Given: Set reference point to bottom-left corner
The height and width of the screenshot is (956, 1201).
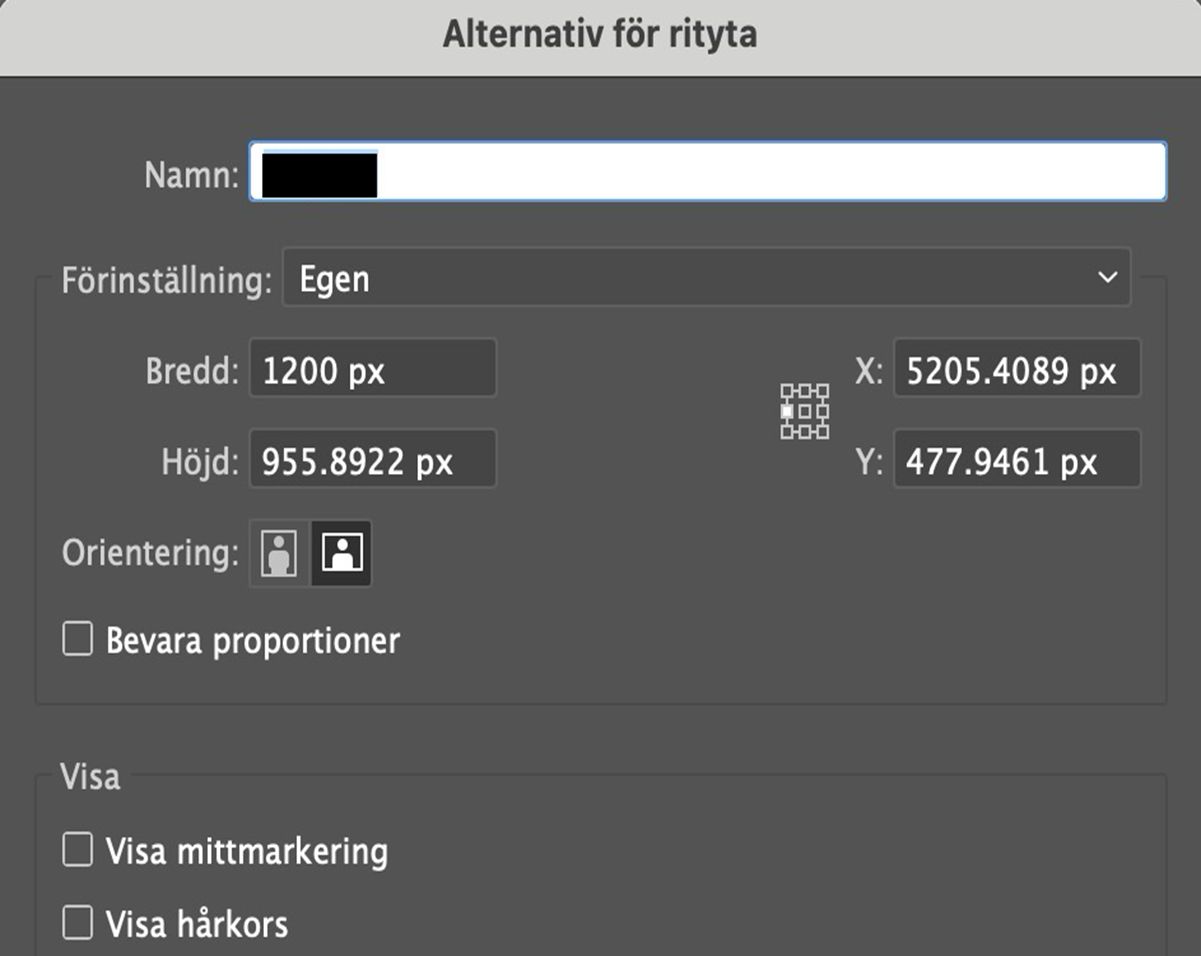Looking at the screenshot, I should (787, 432).
